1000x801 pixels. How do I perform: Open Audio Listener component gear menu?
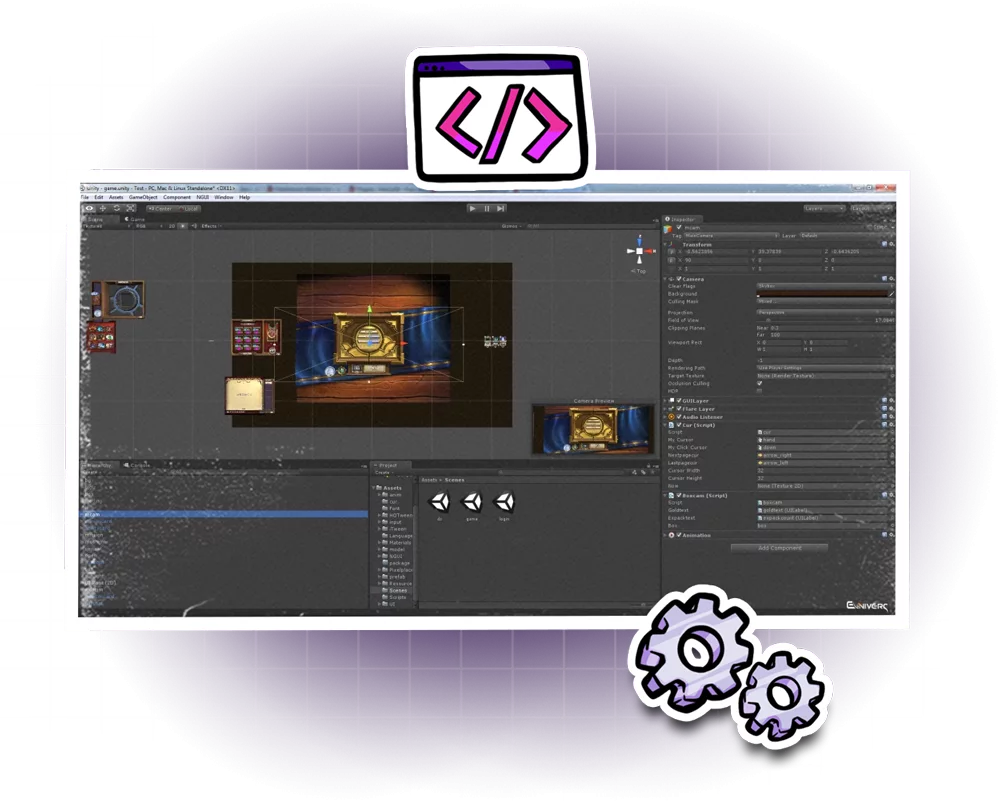tap(892, 416)
